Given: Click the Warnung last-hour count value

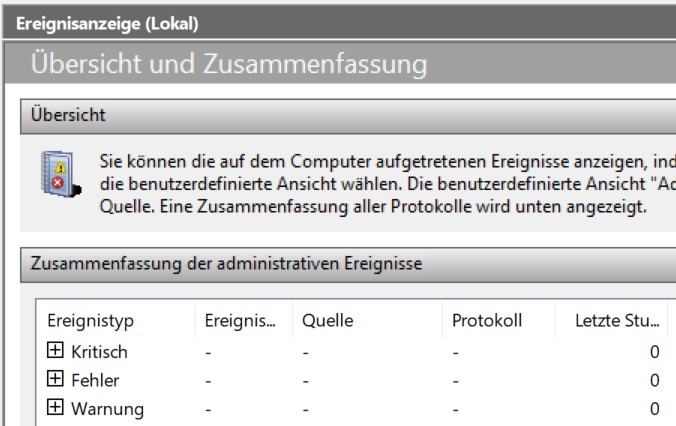Looking at the screenshot, I should tap(654, 408).
